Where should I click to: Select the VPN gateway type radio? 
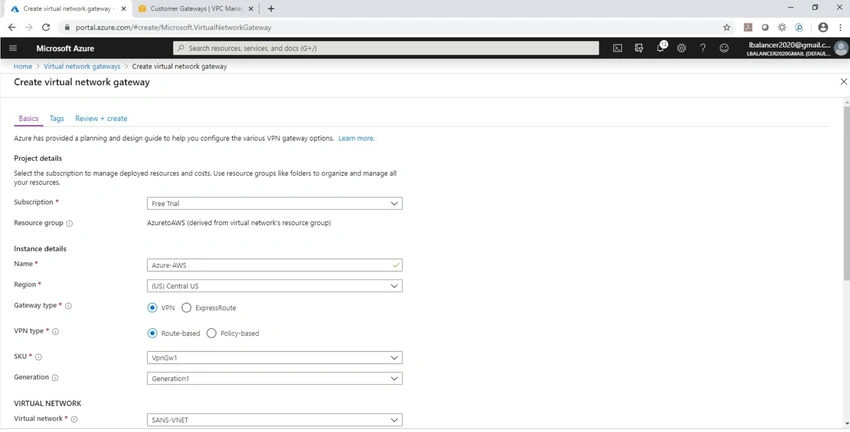(x=152, y=307)
